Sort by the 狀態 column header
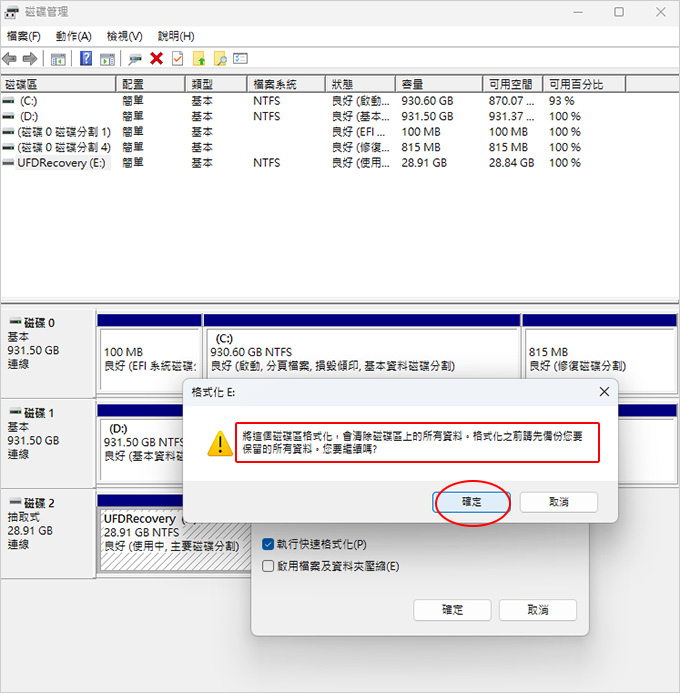Image resolution: width=680 pixels, height=693 pixels. [360, 84]
